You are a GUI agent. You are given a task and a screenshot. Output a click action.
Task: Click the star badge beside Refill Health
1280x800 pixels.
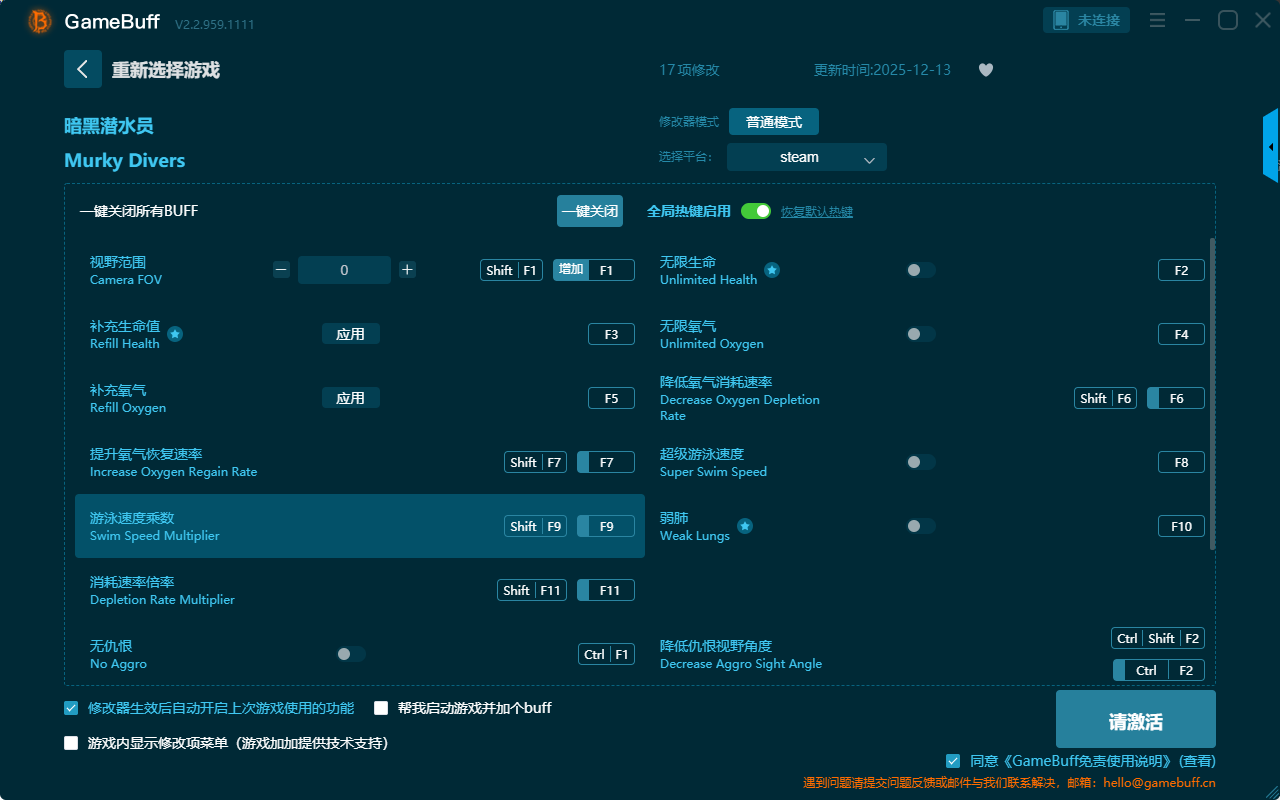tap(175, 334)
